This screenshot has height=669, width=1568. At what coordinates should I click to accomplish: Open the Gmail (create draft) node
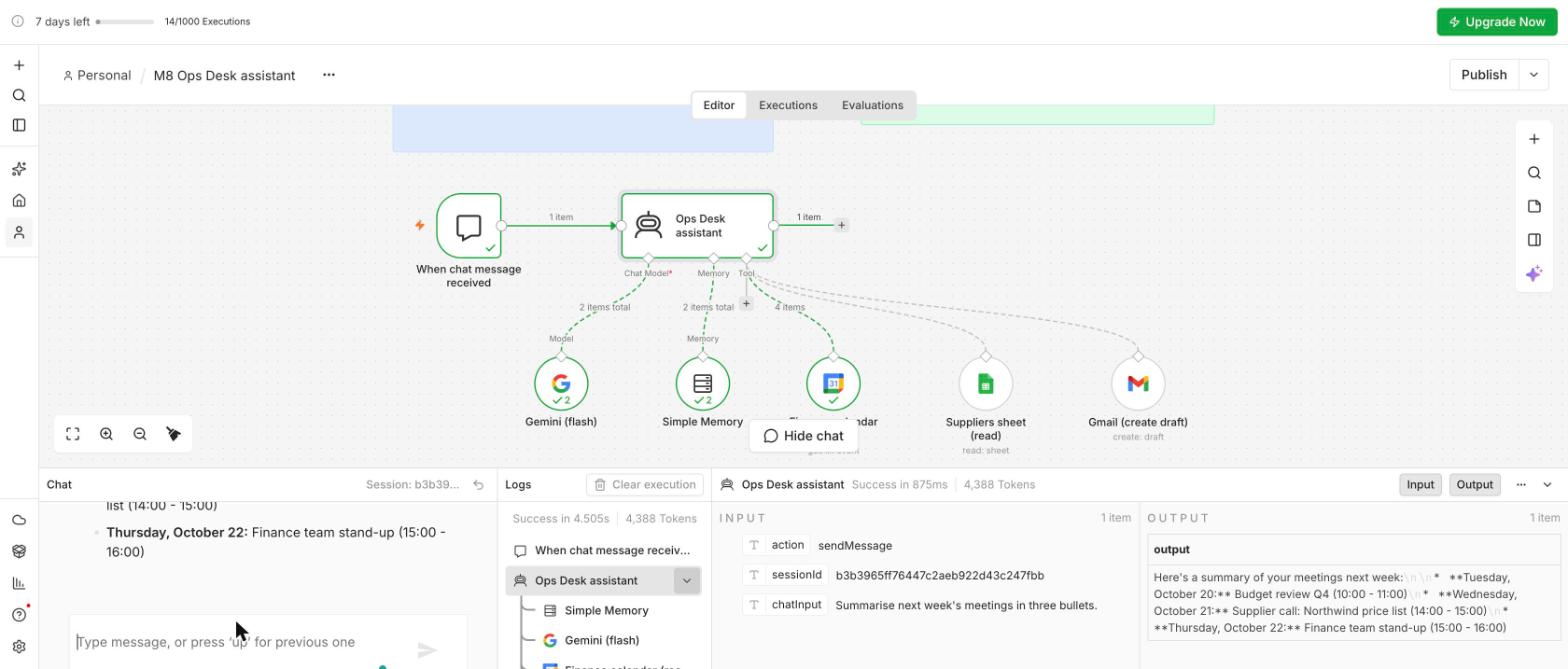[x=1138, y=384]
